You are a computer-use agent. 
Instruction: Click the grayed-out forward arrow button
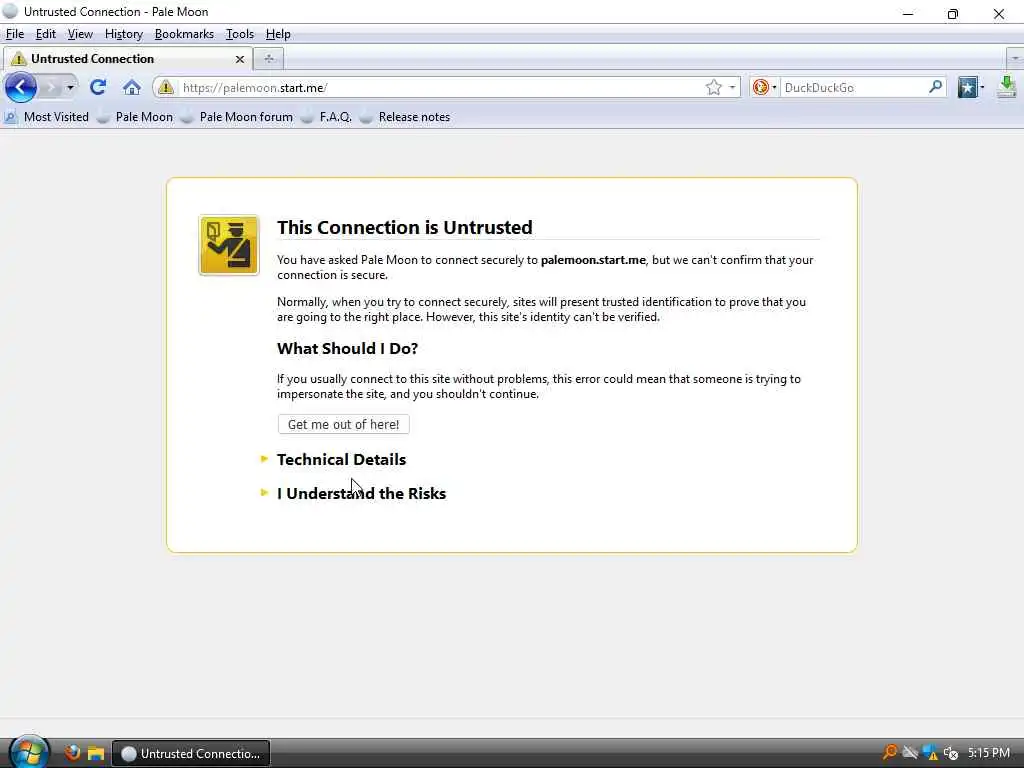click(50, 87)
